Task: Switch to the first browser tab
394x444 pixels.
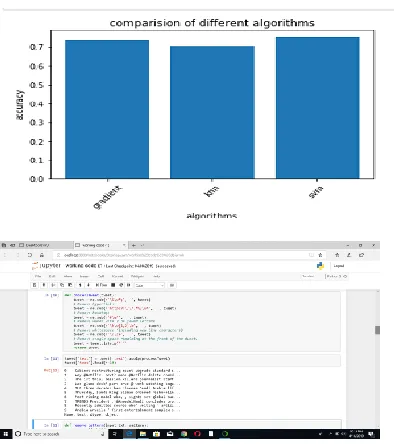Action: click(46, 245)
